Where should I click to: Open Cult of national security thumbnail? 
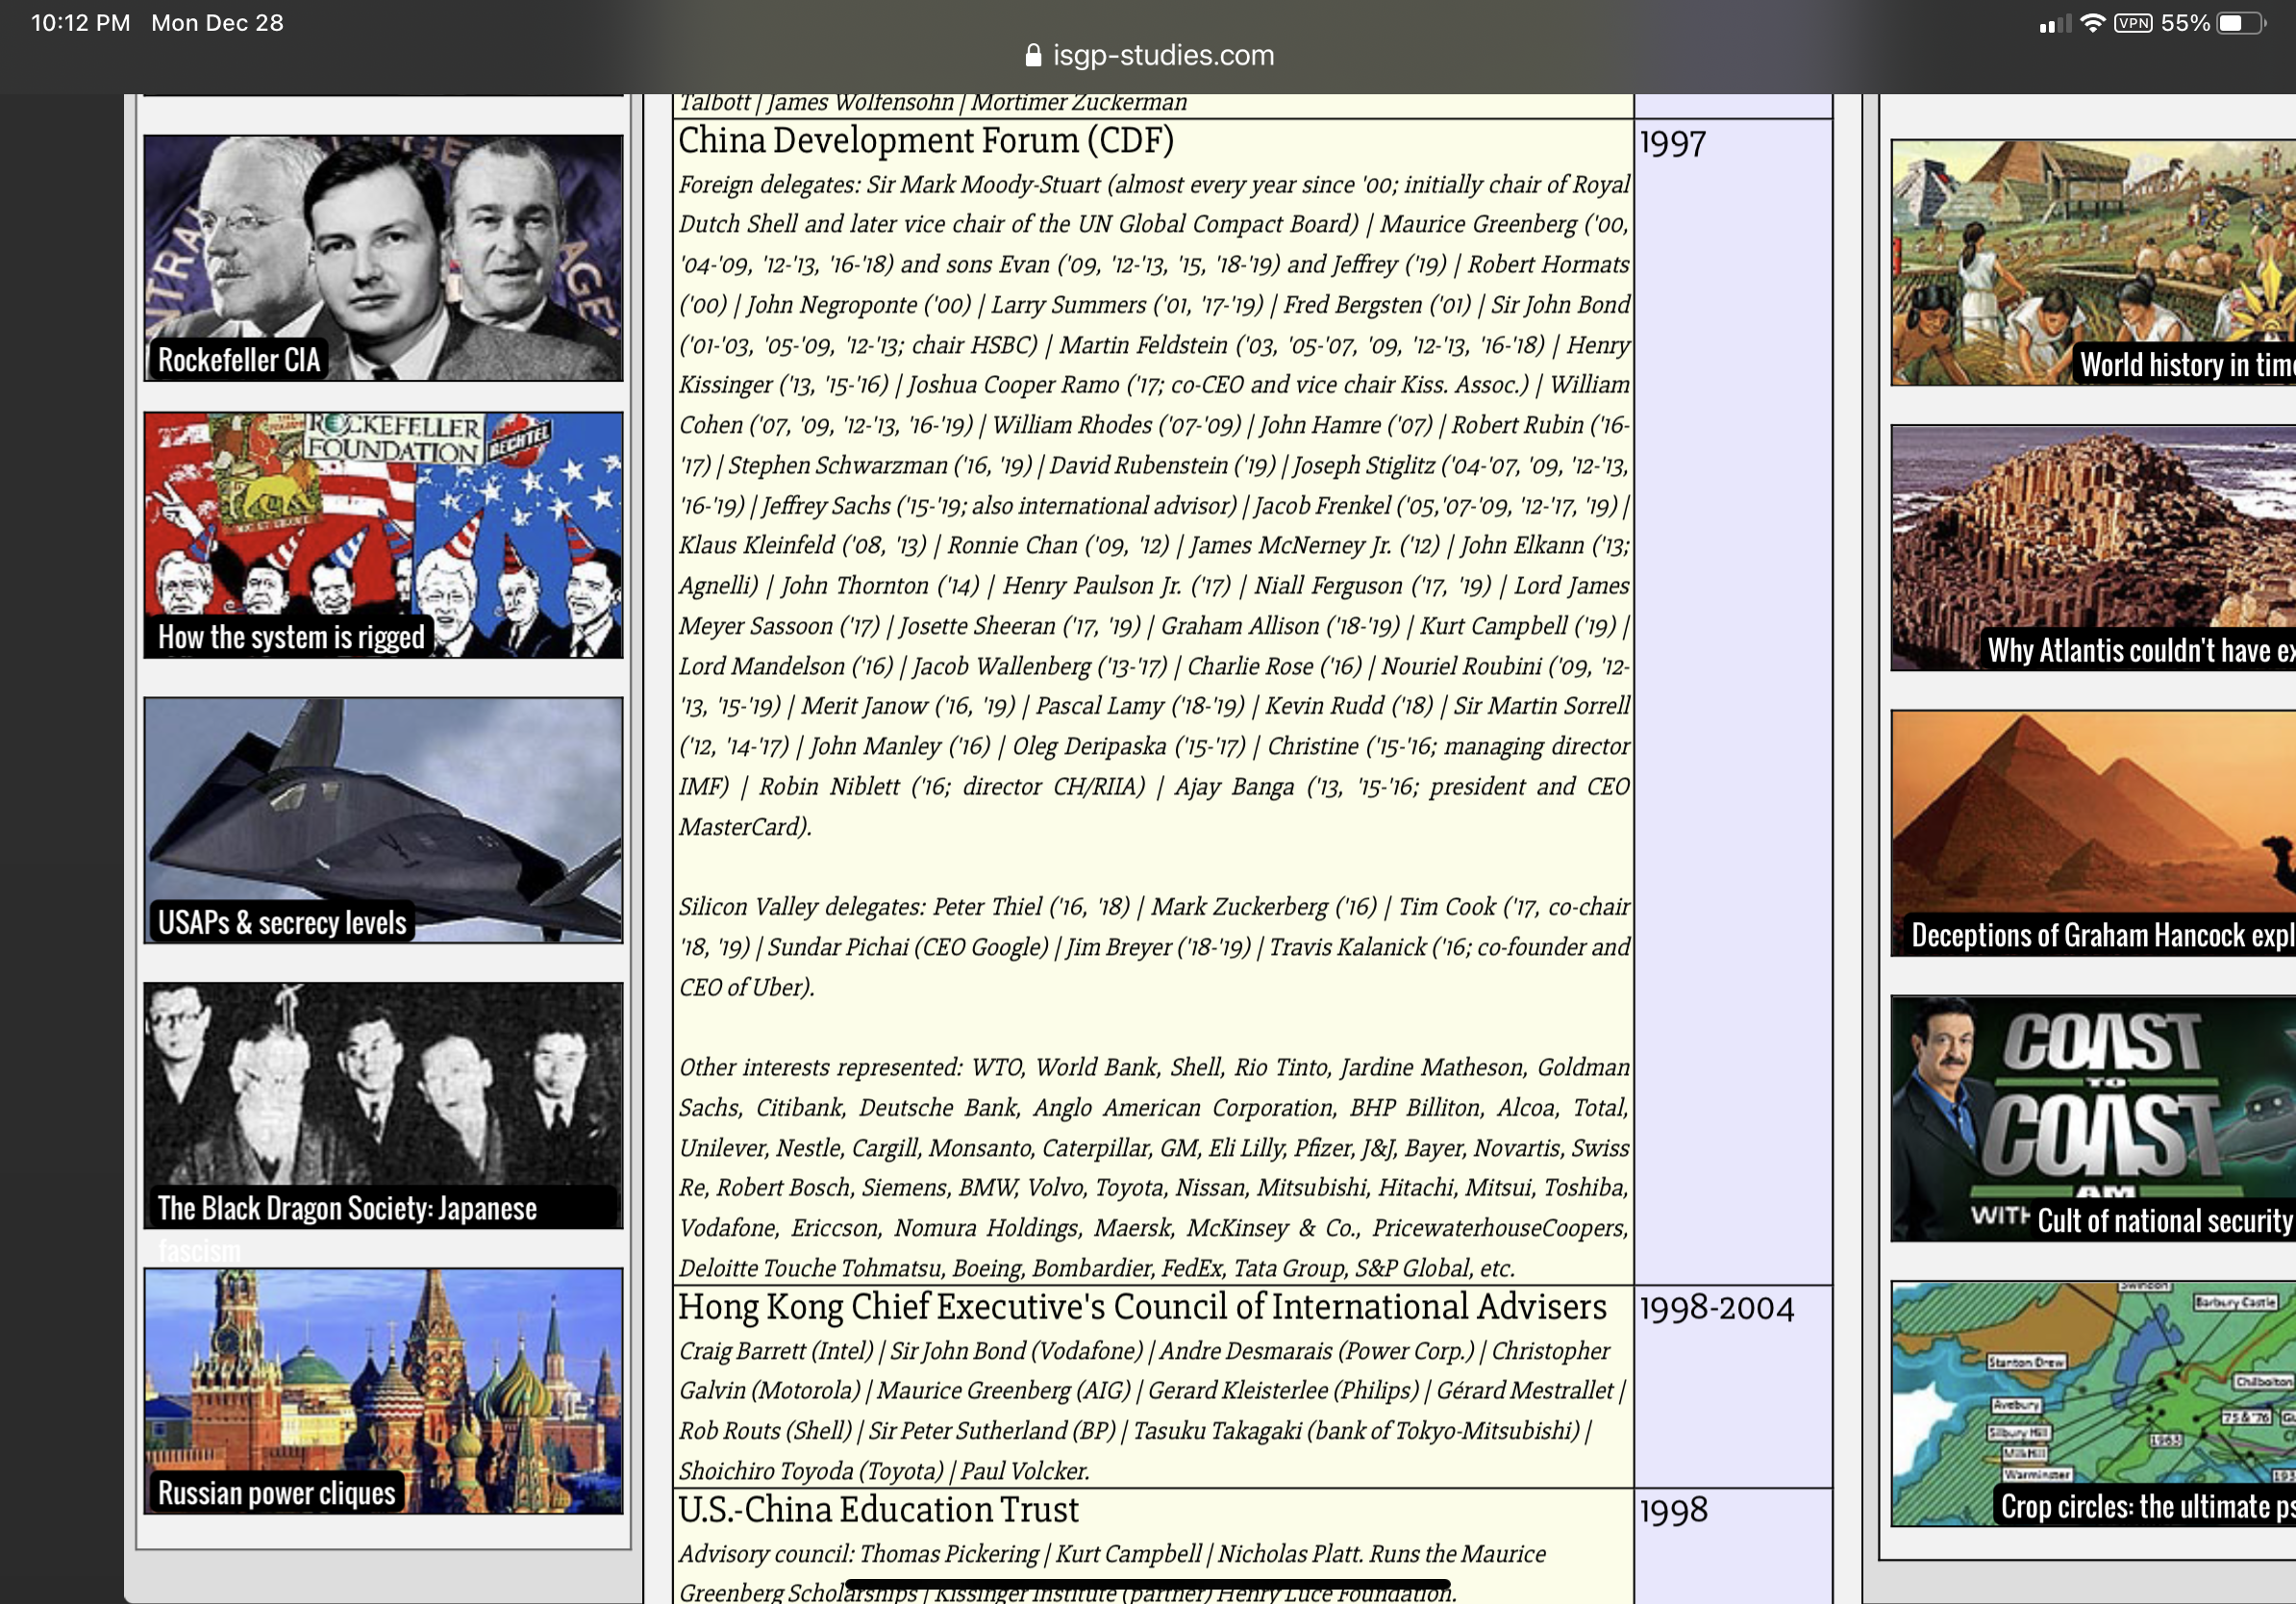pos(2093,1118)
